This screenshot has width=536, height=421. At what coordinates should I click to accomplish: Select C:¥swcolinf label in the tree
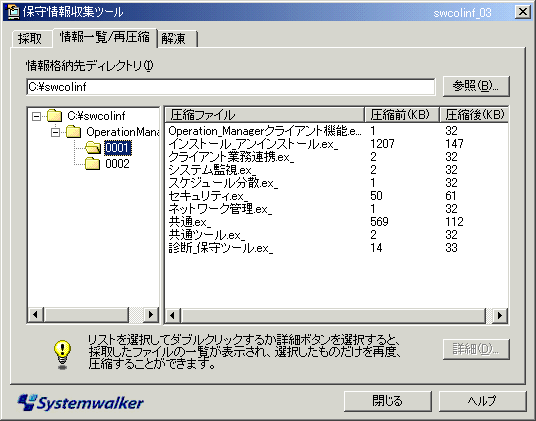(96, 116)
